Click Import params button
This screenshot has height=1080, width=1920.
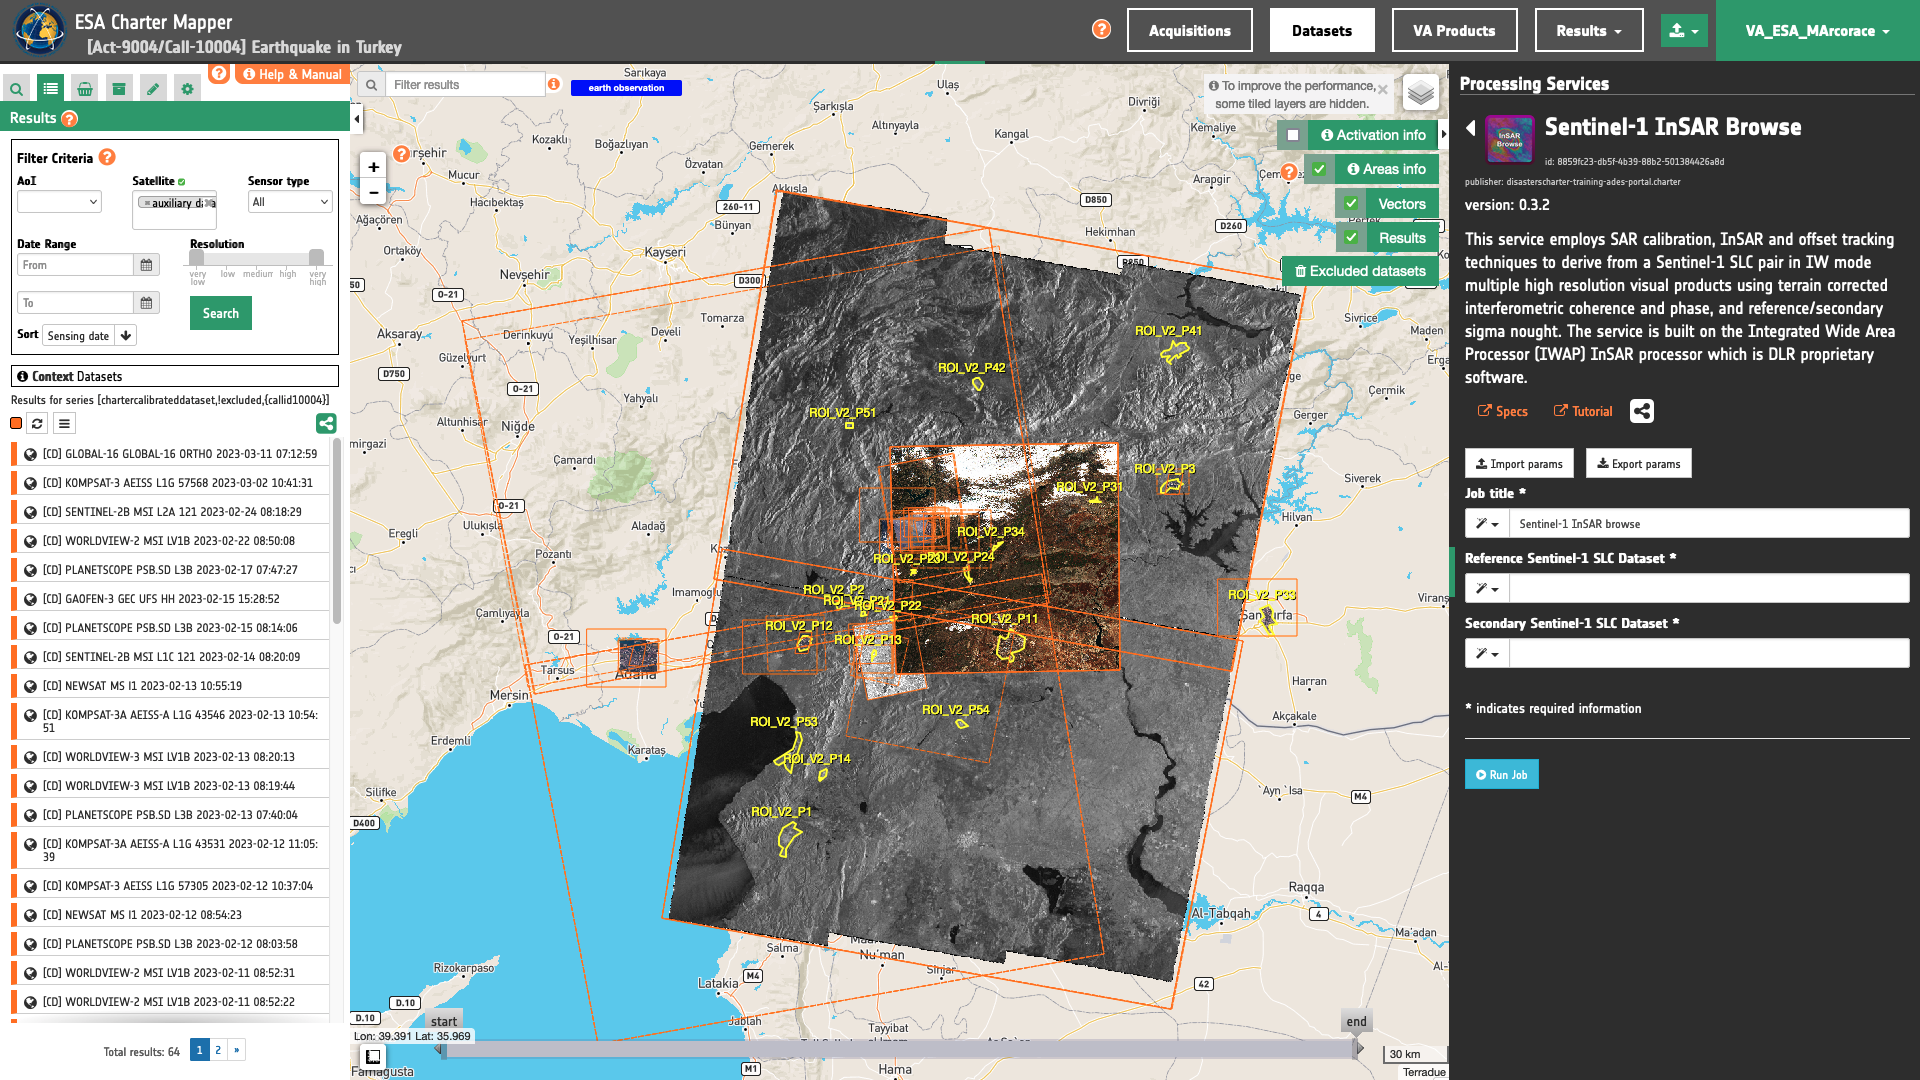point(1519,464)
